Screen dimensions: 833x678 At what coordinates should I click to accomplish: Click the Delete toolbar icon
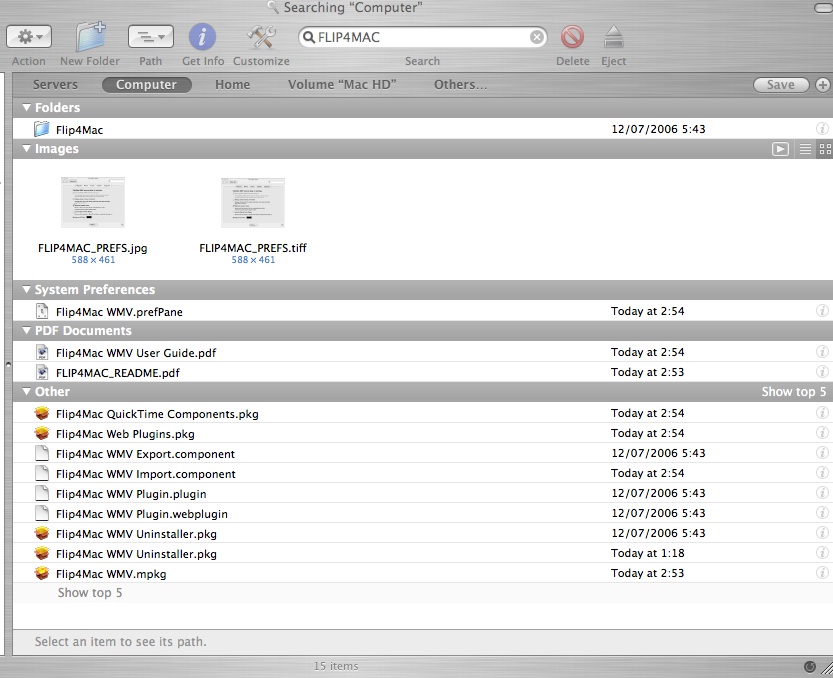coord(573,37)
